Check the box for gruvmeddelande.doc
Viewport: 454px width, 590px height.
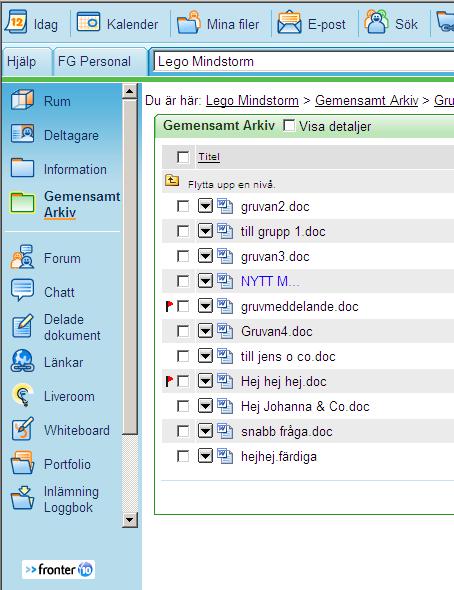coord(183,306)
